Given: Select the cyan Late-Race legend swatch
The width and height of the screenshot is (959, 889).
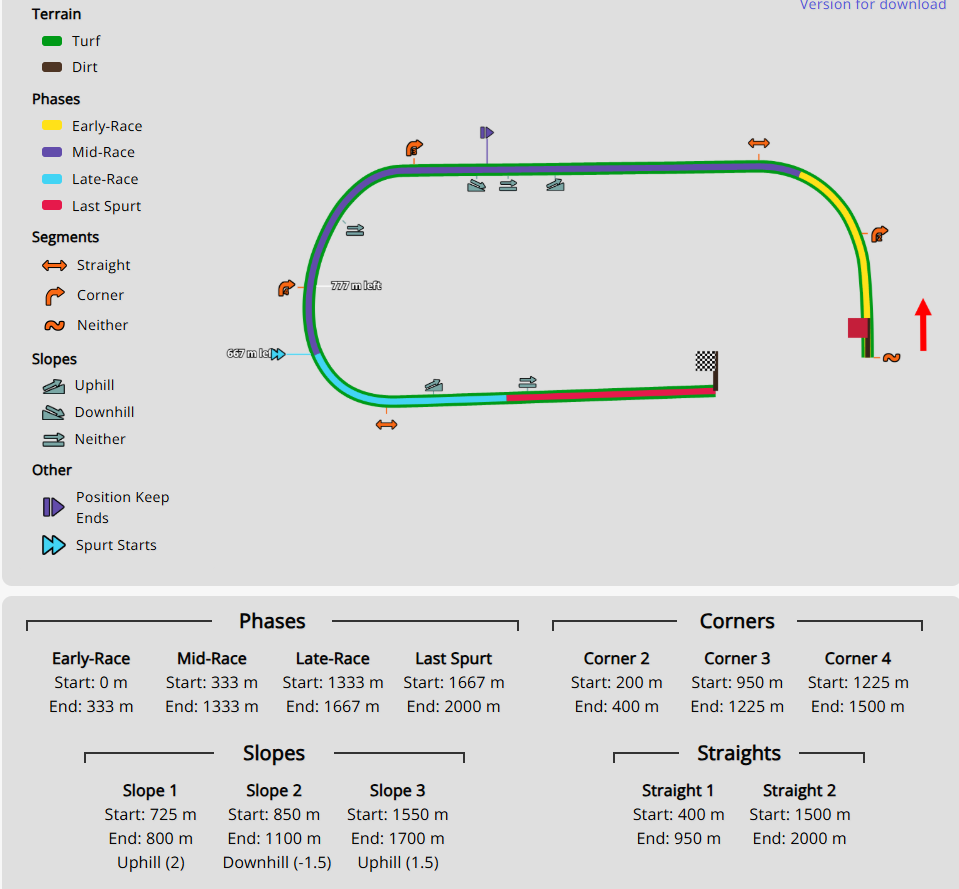Looking at the screenshot, I should click(x=52, y=179).
